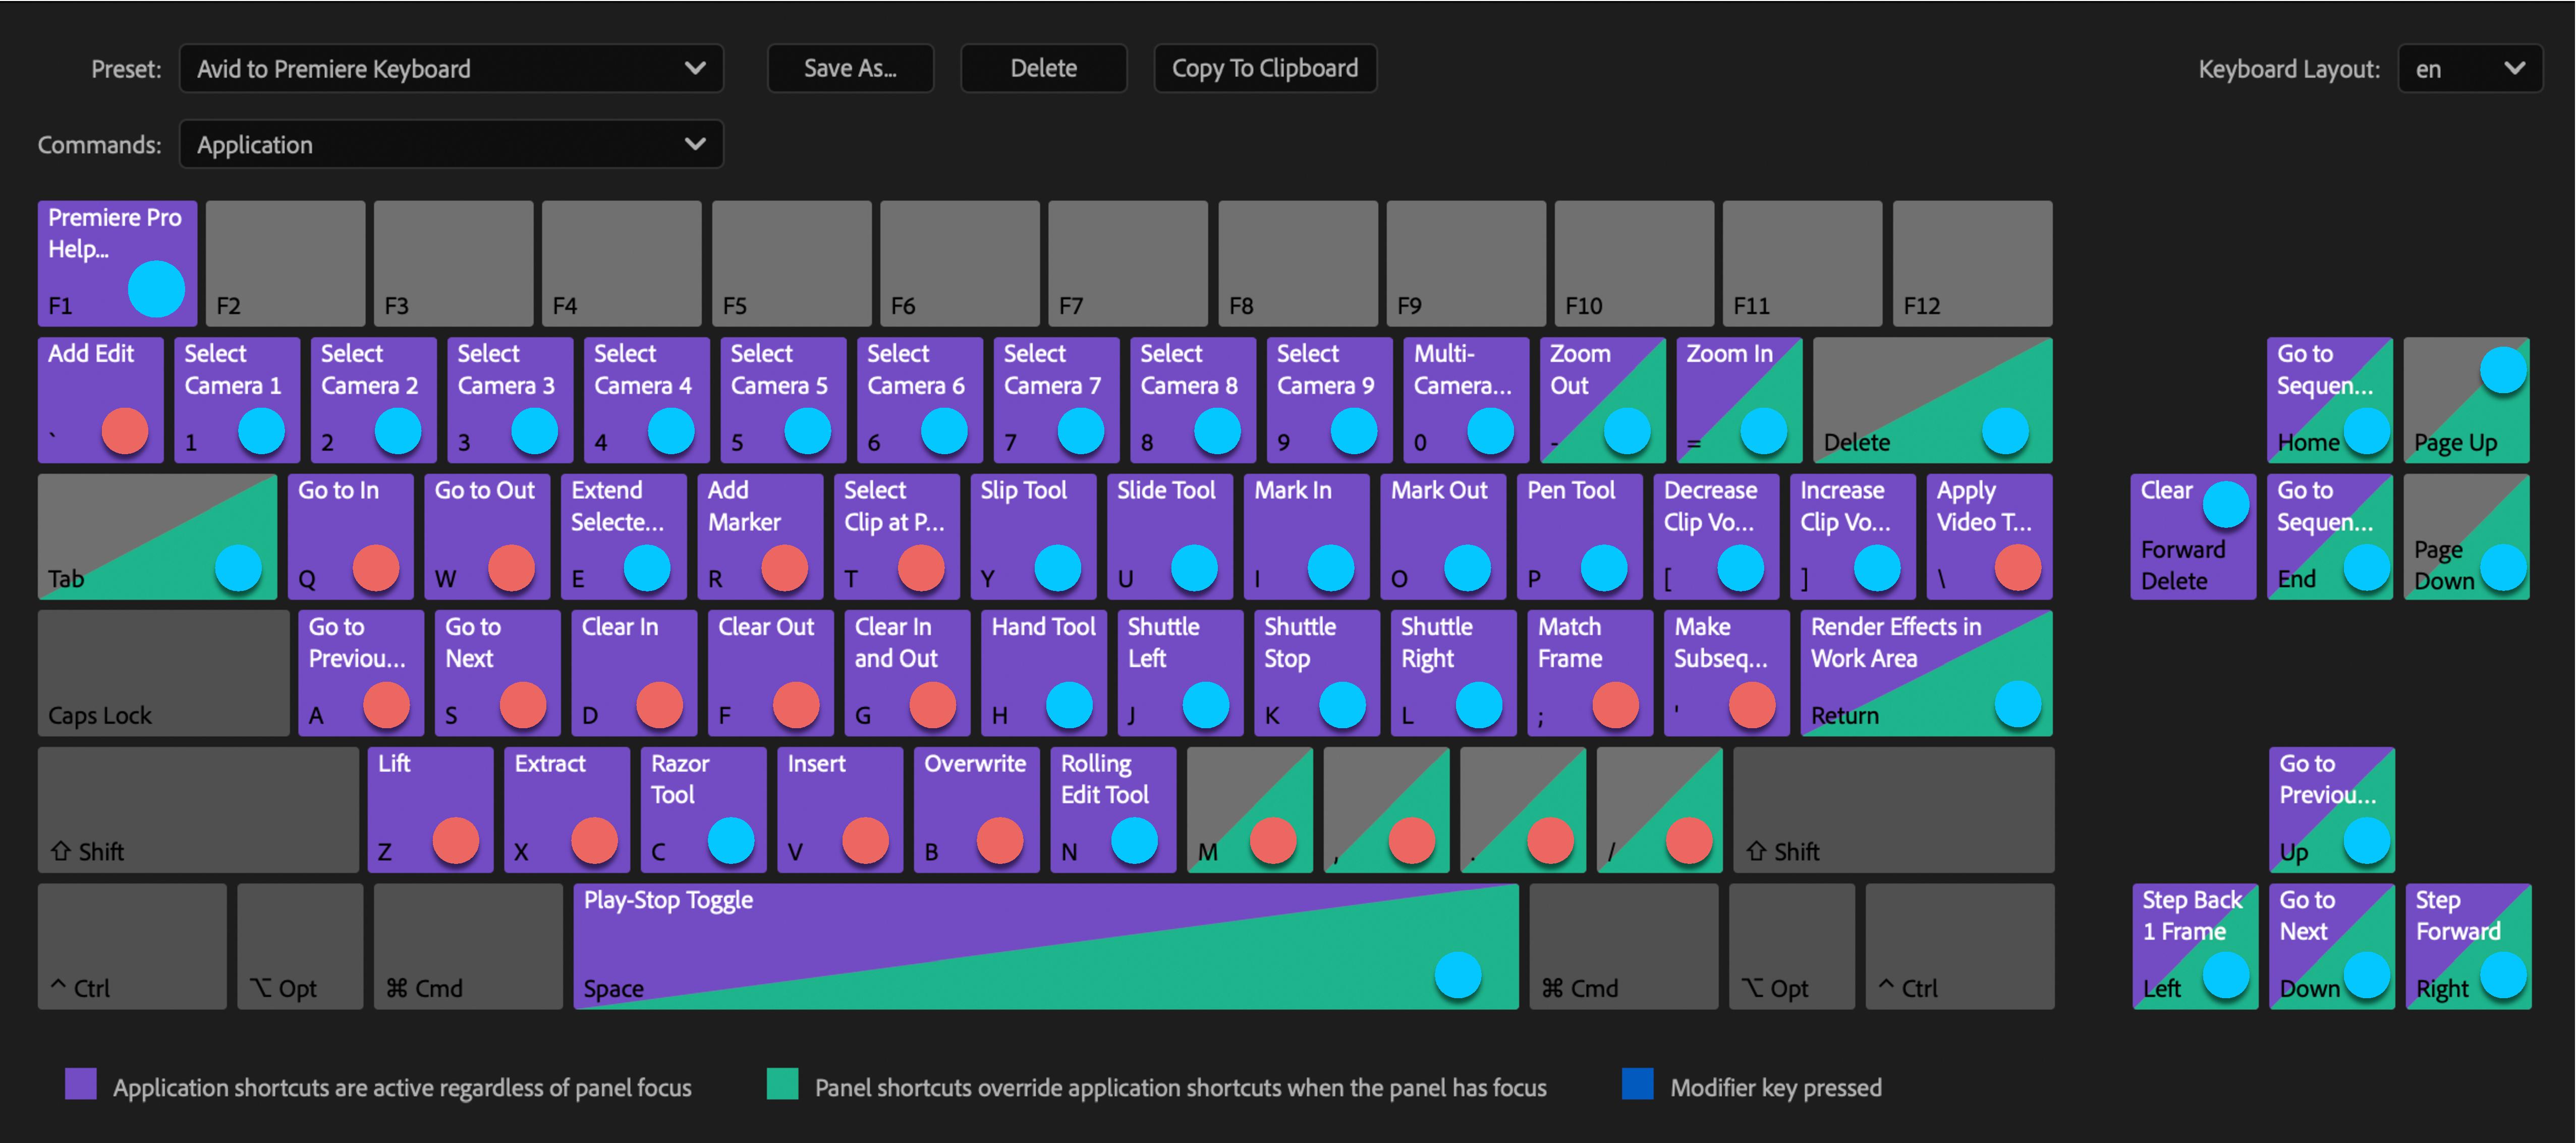This screenshot has width=2576, height=1143.
Task: Select the Mark In I key
Action: click(1307, 537)
